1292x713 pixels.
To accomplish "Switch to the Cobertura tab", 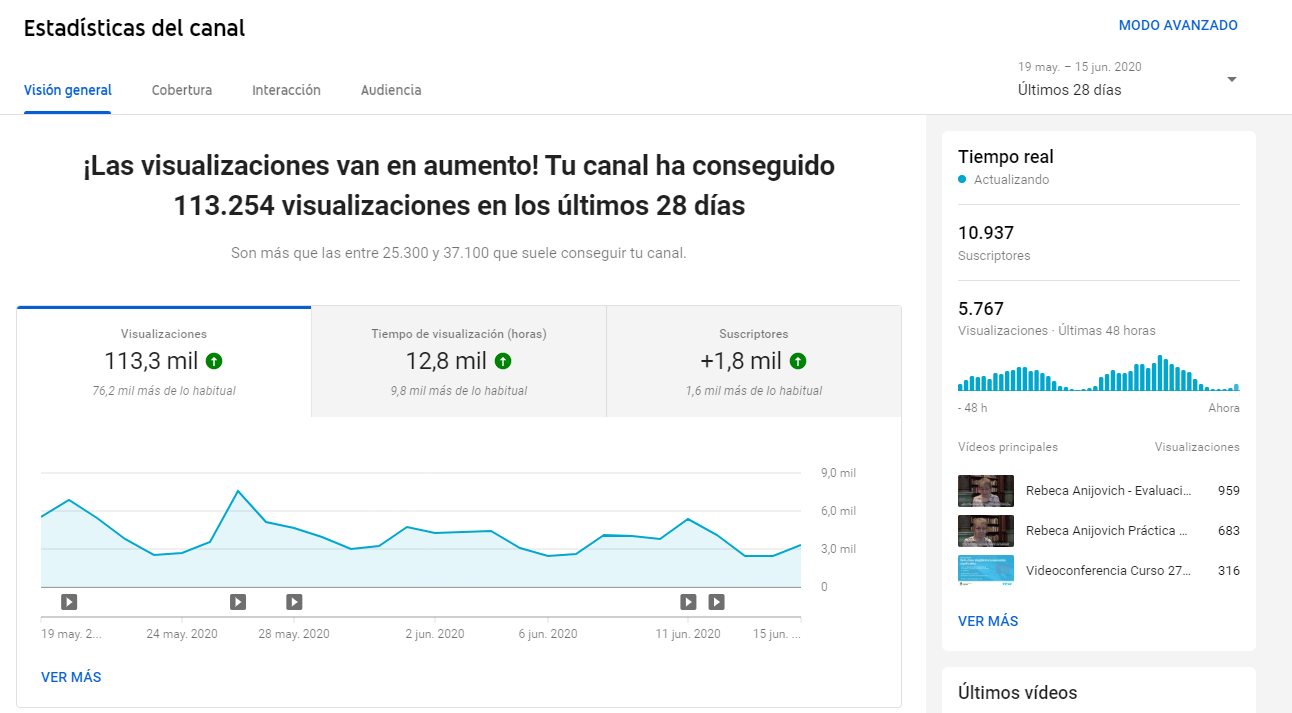I will [x=182, y=90].
